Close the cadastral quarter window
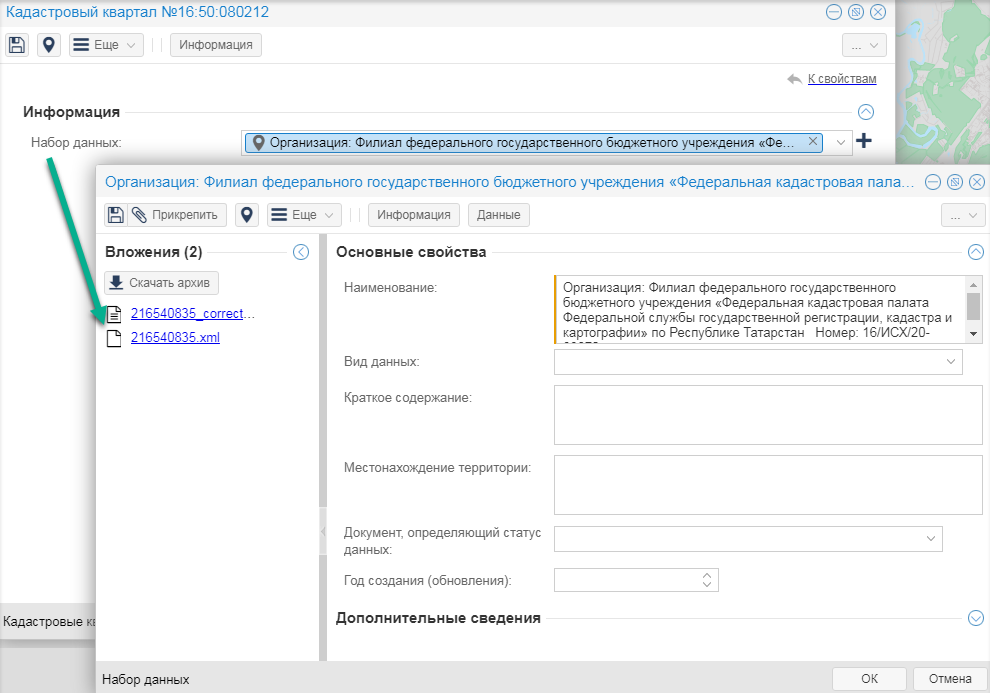The width and height of the screenshot is (990, 693). tap(878, 12)
